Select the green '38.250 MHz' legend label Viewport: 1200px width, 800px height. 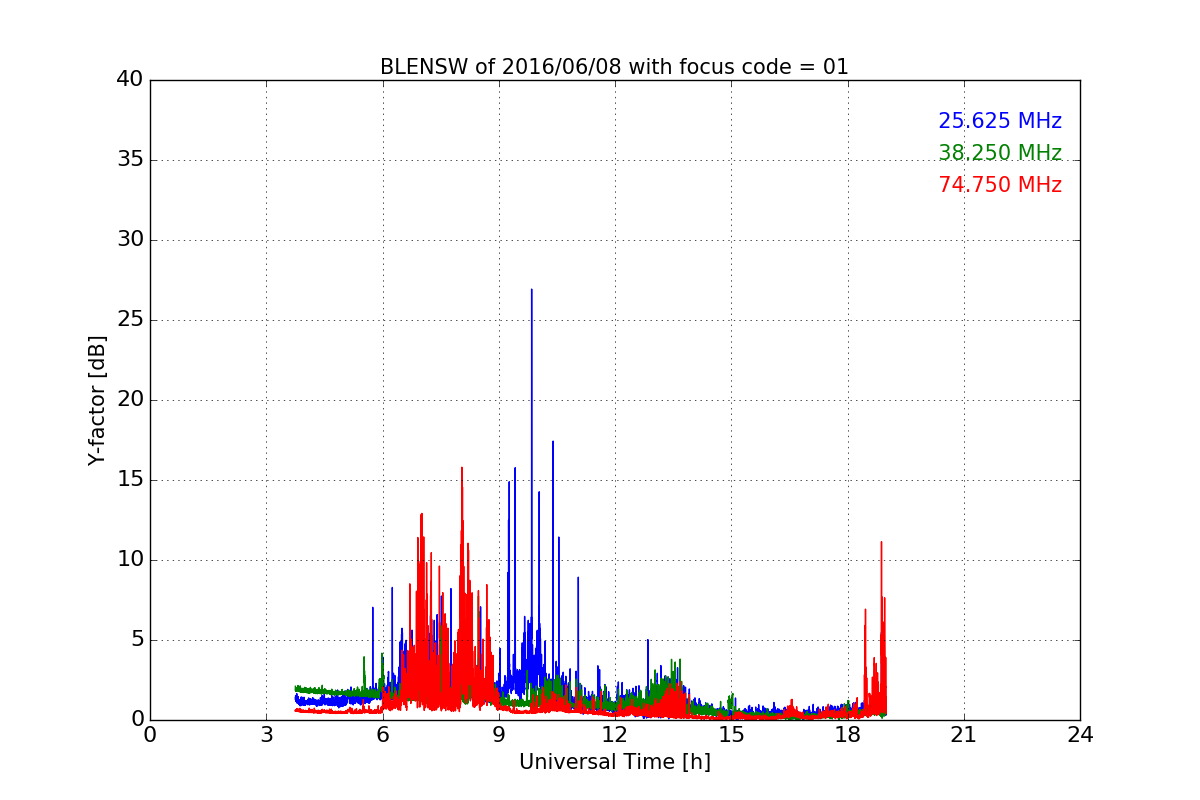click(x=1000, y=153)
